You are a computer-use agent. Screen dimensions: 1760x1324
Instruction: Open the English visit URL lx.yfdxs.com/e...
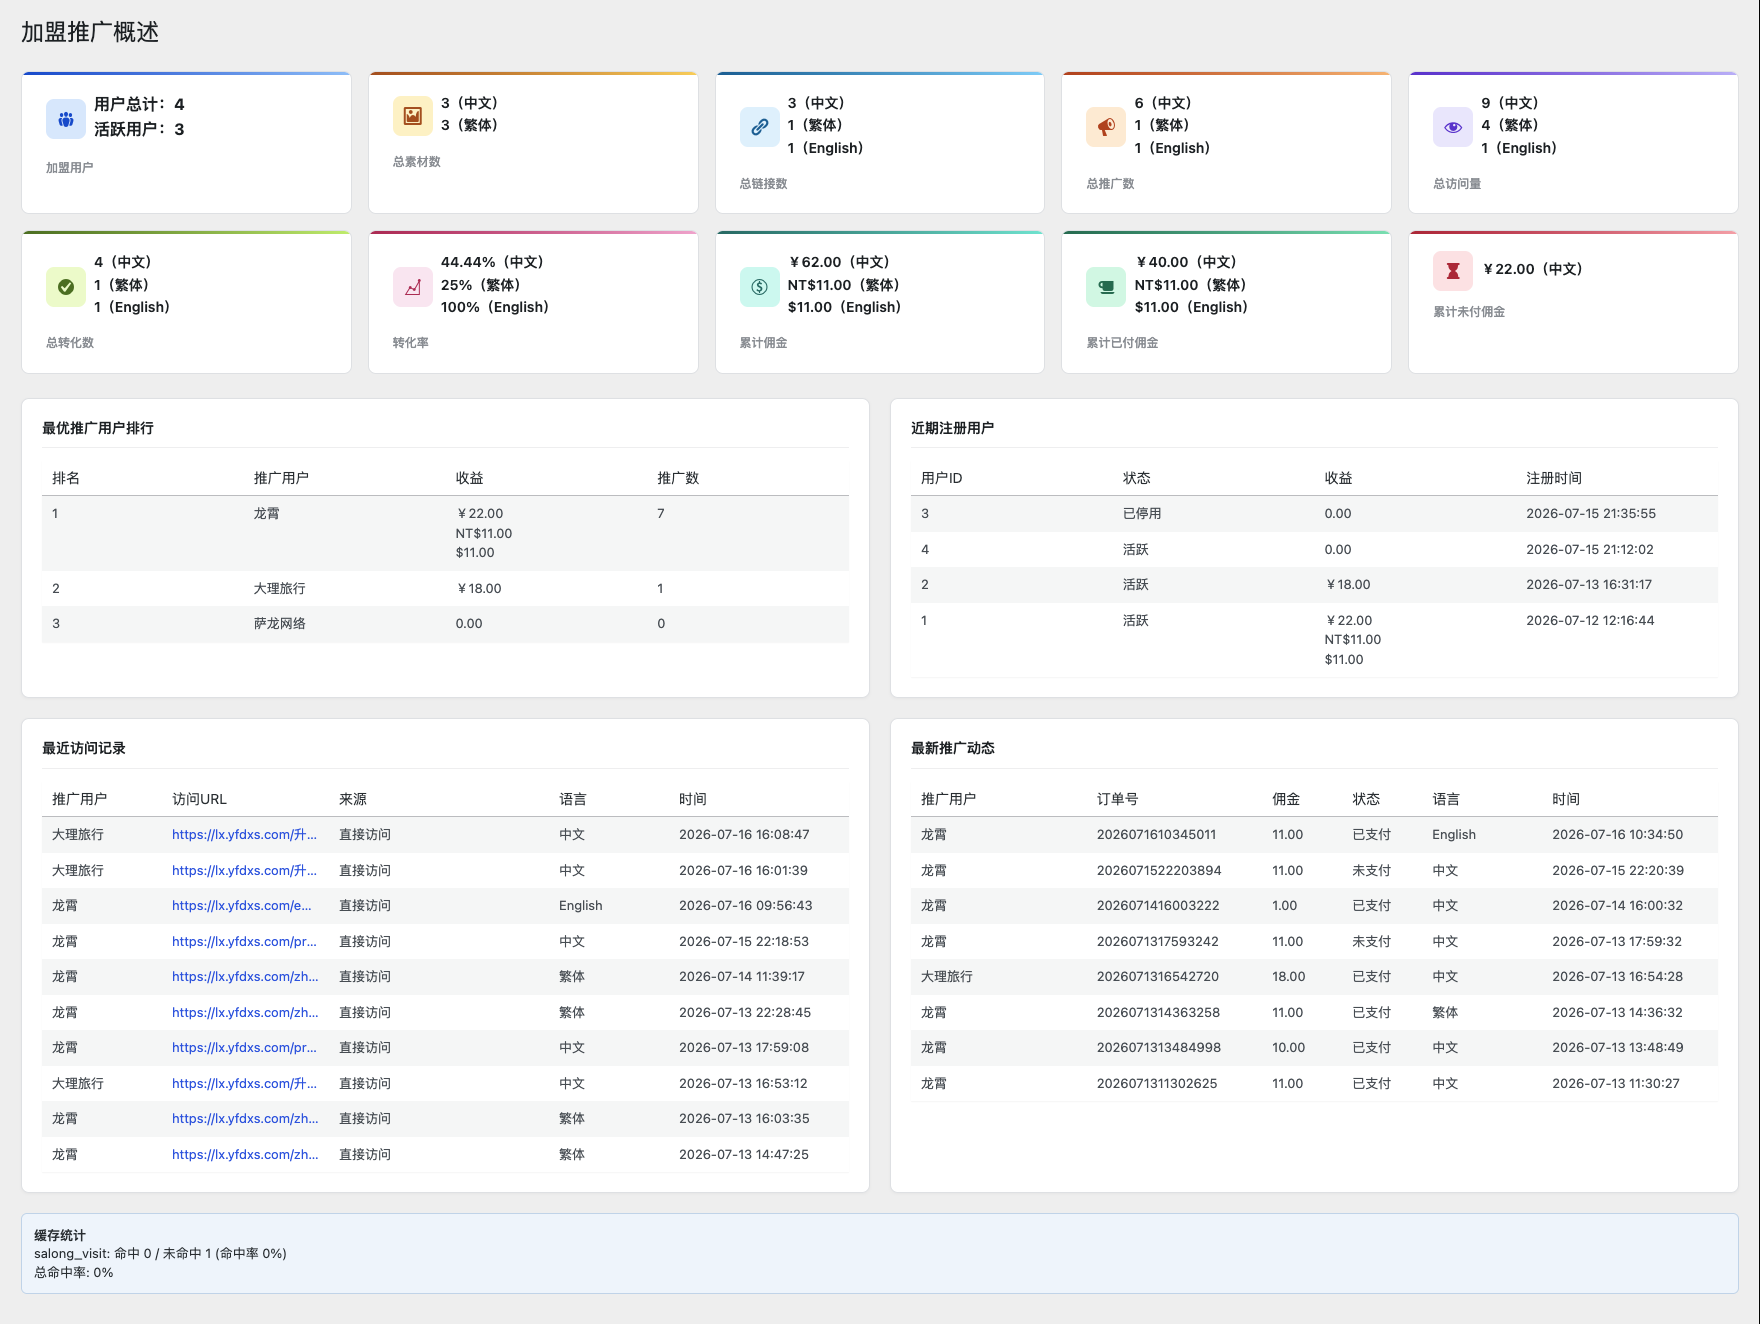coord(242,906)
